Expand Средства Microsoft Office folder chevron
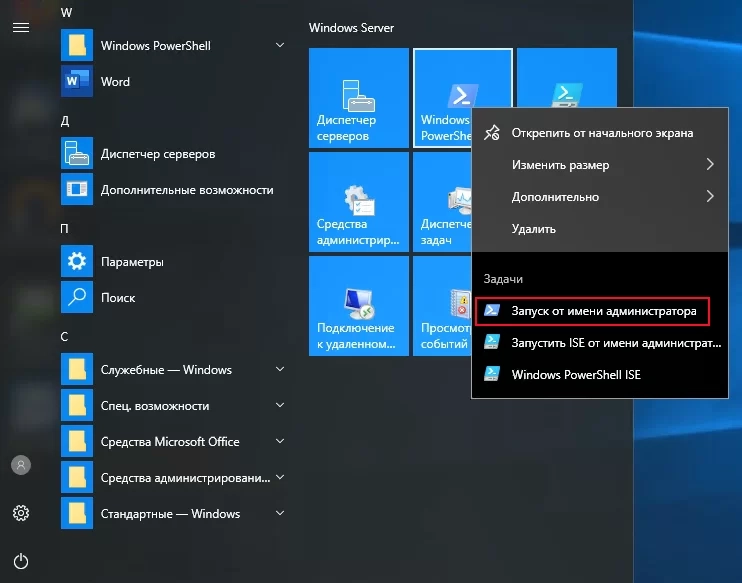This screenshot has width=742, height=583. click(x=280, y=441)
